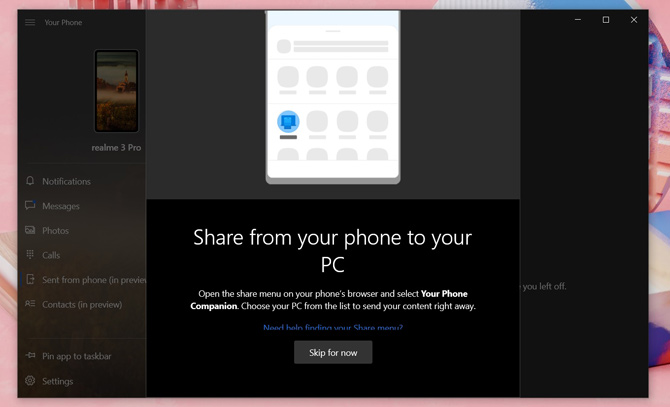Close the Your Phone window
Image resolution: width=670 pixels, height=407 pixels.
(634, 20)
